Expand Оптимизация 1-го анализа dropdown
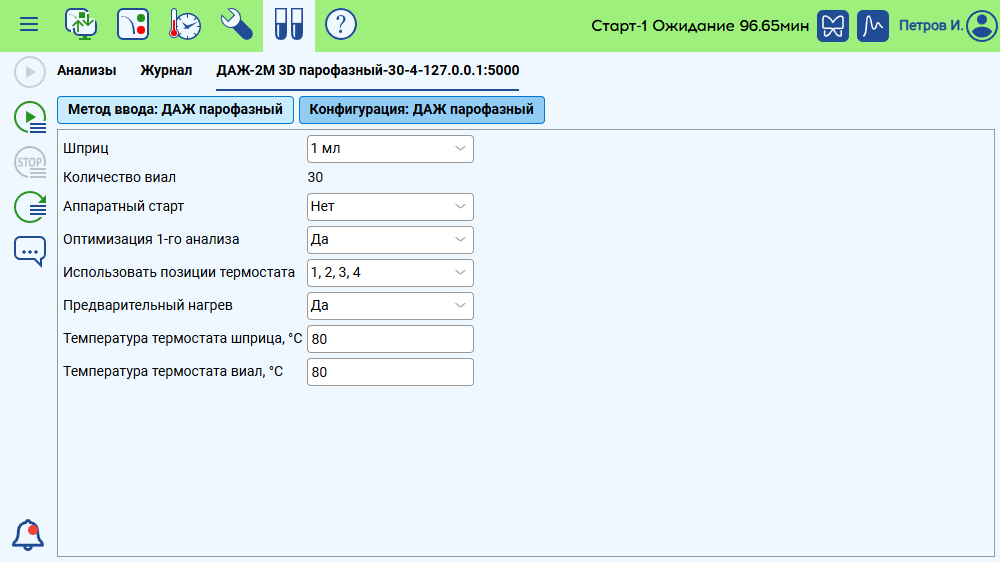The width and height of the screenshot is (1000, 562). coord(390,240)
